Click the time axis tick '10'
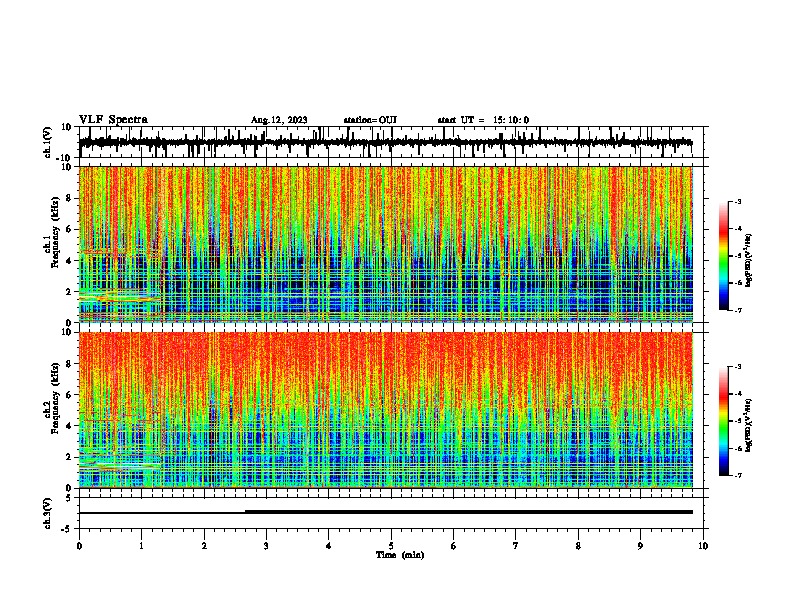Screen dimensions: 792x612 pyautogui.click(x=703, y=546)
